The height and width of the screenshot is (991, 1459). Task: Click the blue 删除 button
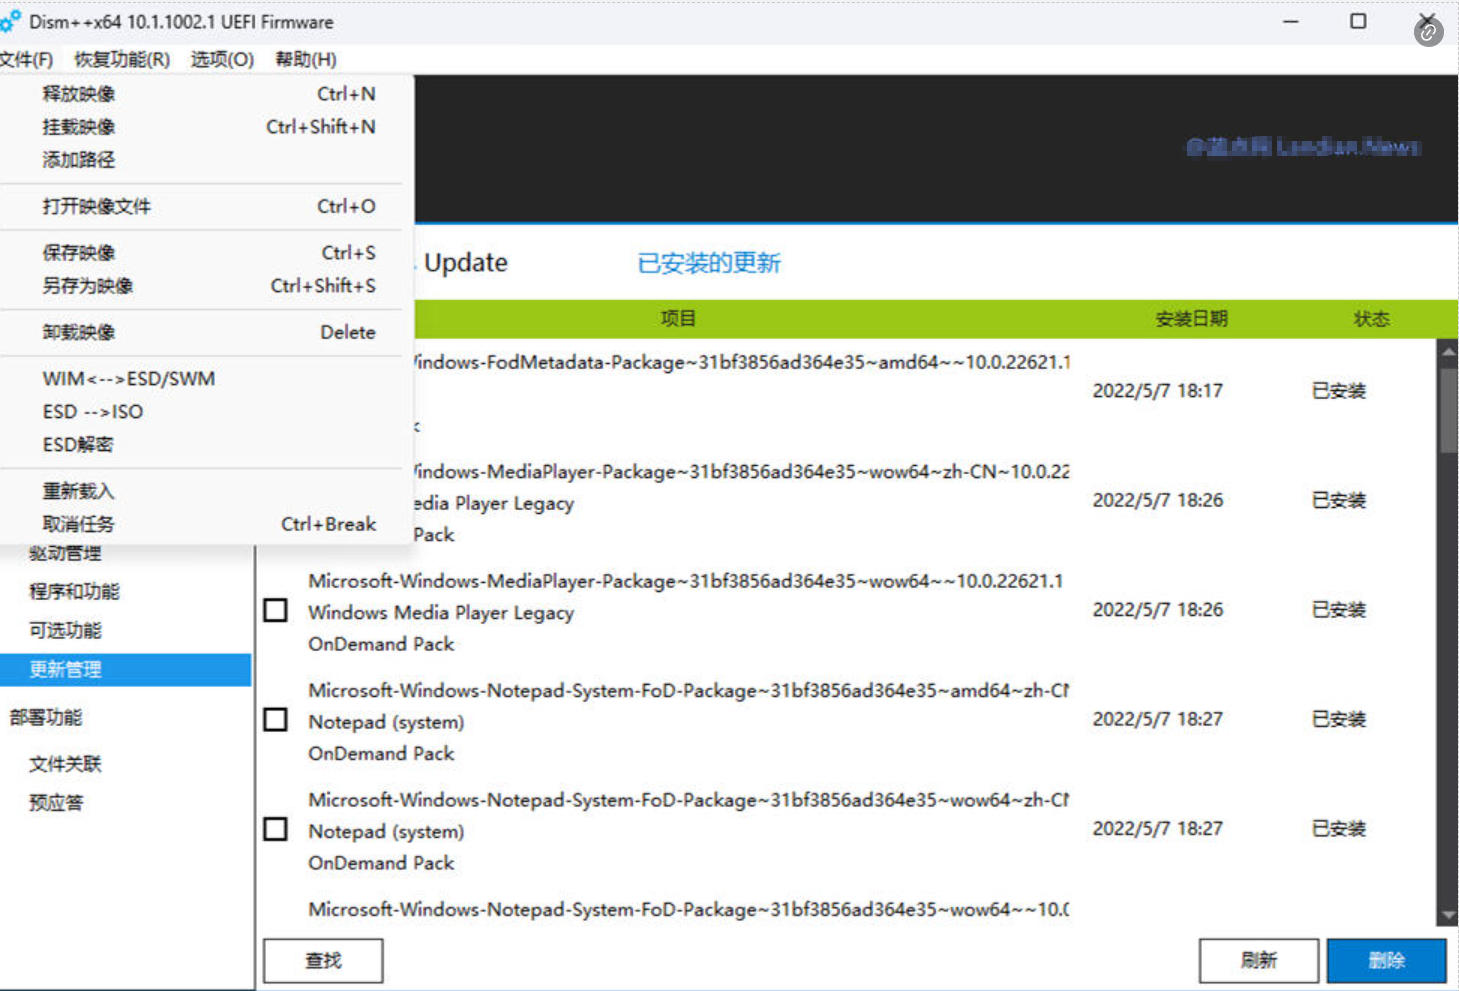(1386, 961)
